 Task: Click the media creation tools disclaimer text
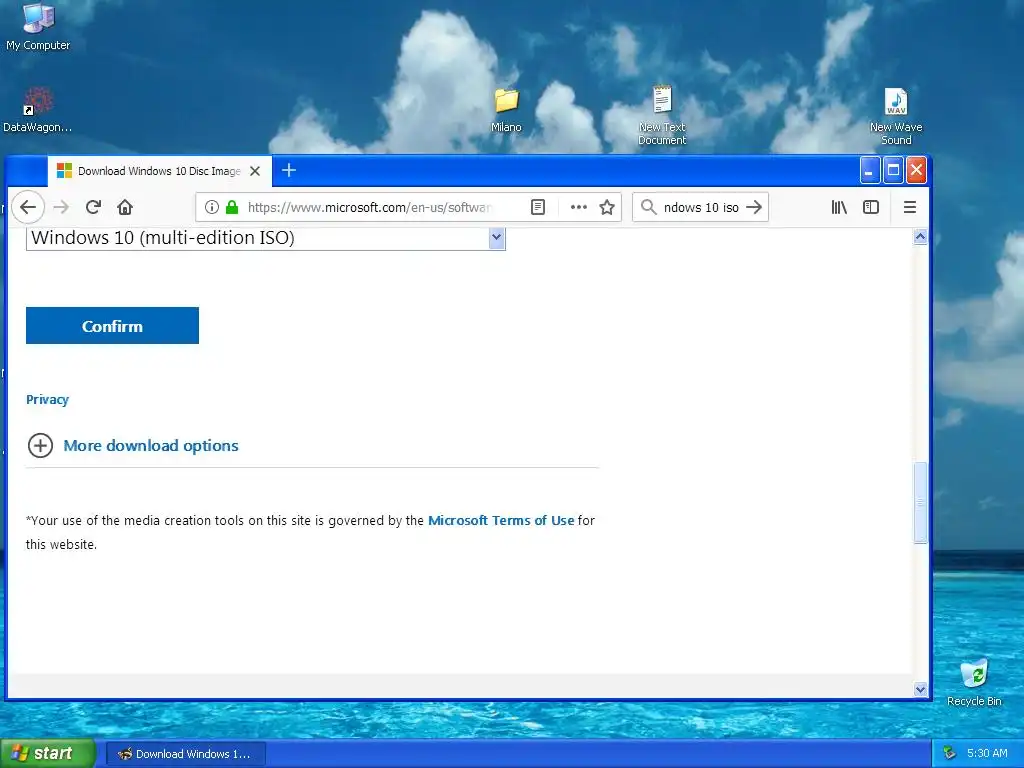[310, 532]
